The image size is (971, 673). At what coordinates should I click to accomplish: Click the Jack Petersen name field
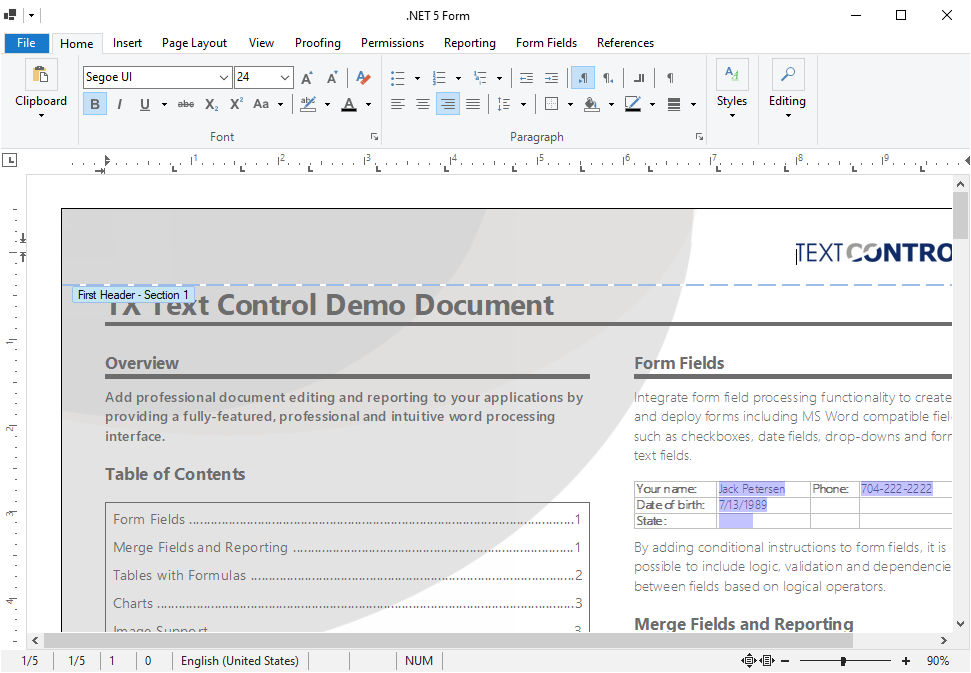point(752,488)
